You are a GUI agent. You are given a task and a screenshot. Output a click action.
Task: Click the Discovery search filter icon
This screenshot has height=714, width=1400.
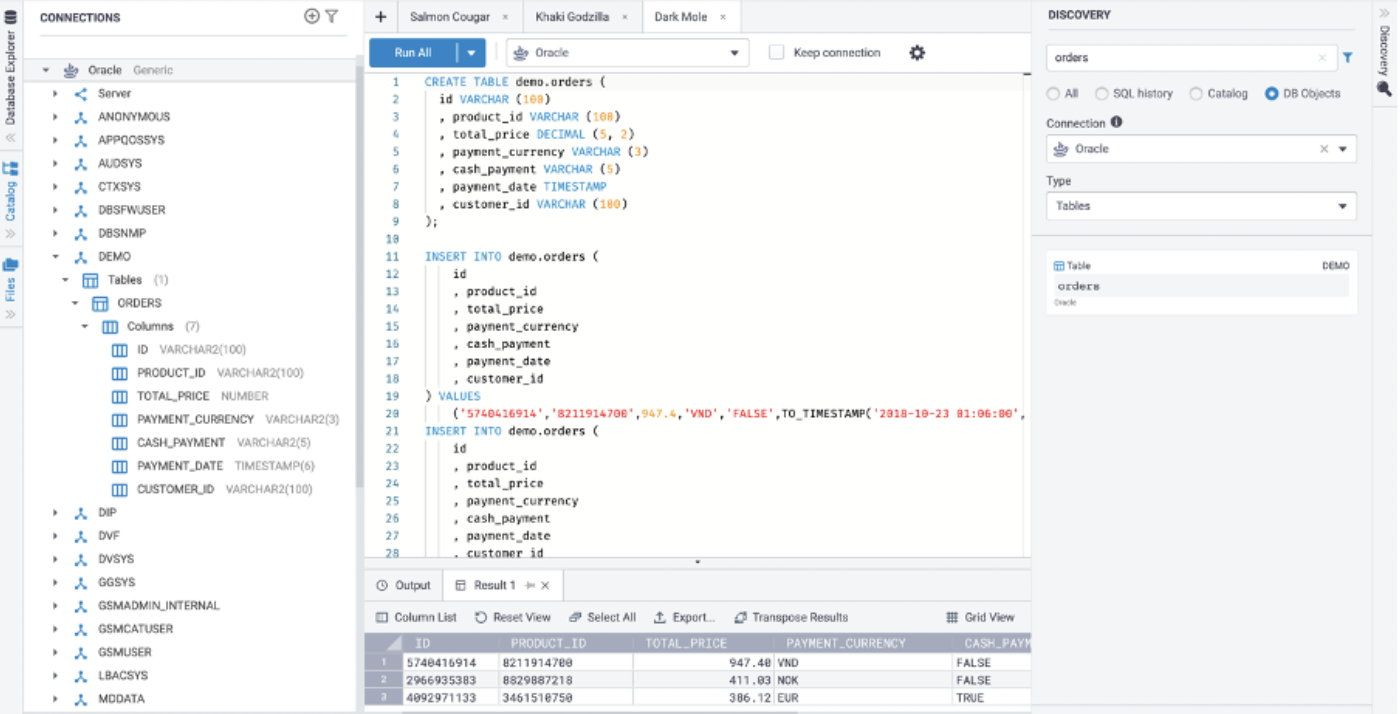(1348, 58)
